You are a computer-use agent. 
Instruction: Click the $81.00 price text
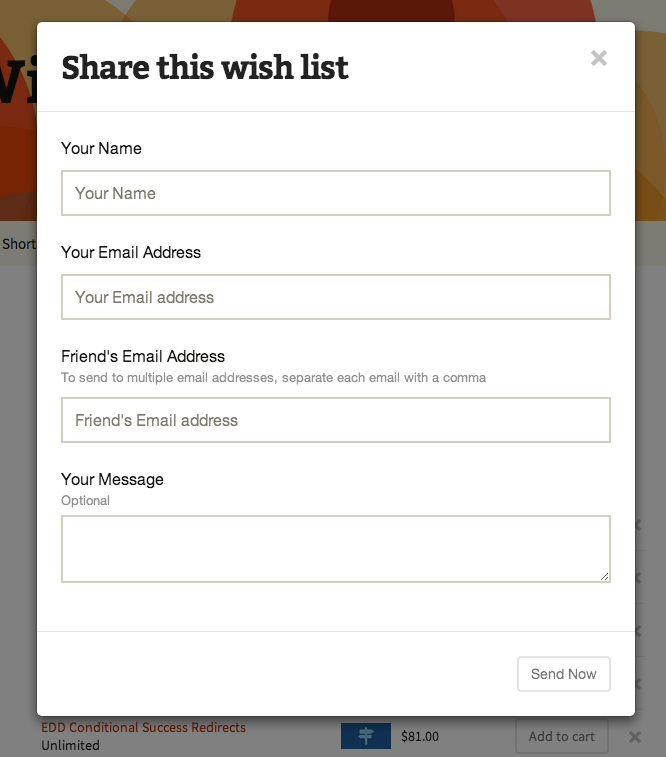click(419, 737)
